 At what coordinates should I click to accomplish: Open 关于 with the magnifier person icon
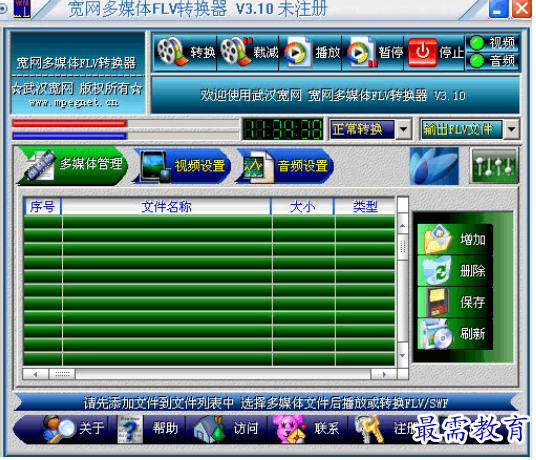[59, 428]
